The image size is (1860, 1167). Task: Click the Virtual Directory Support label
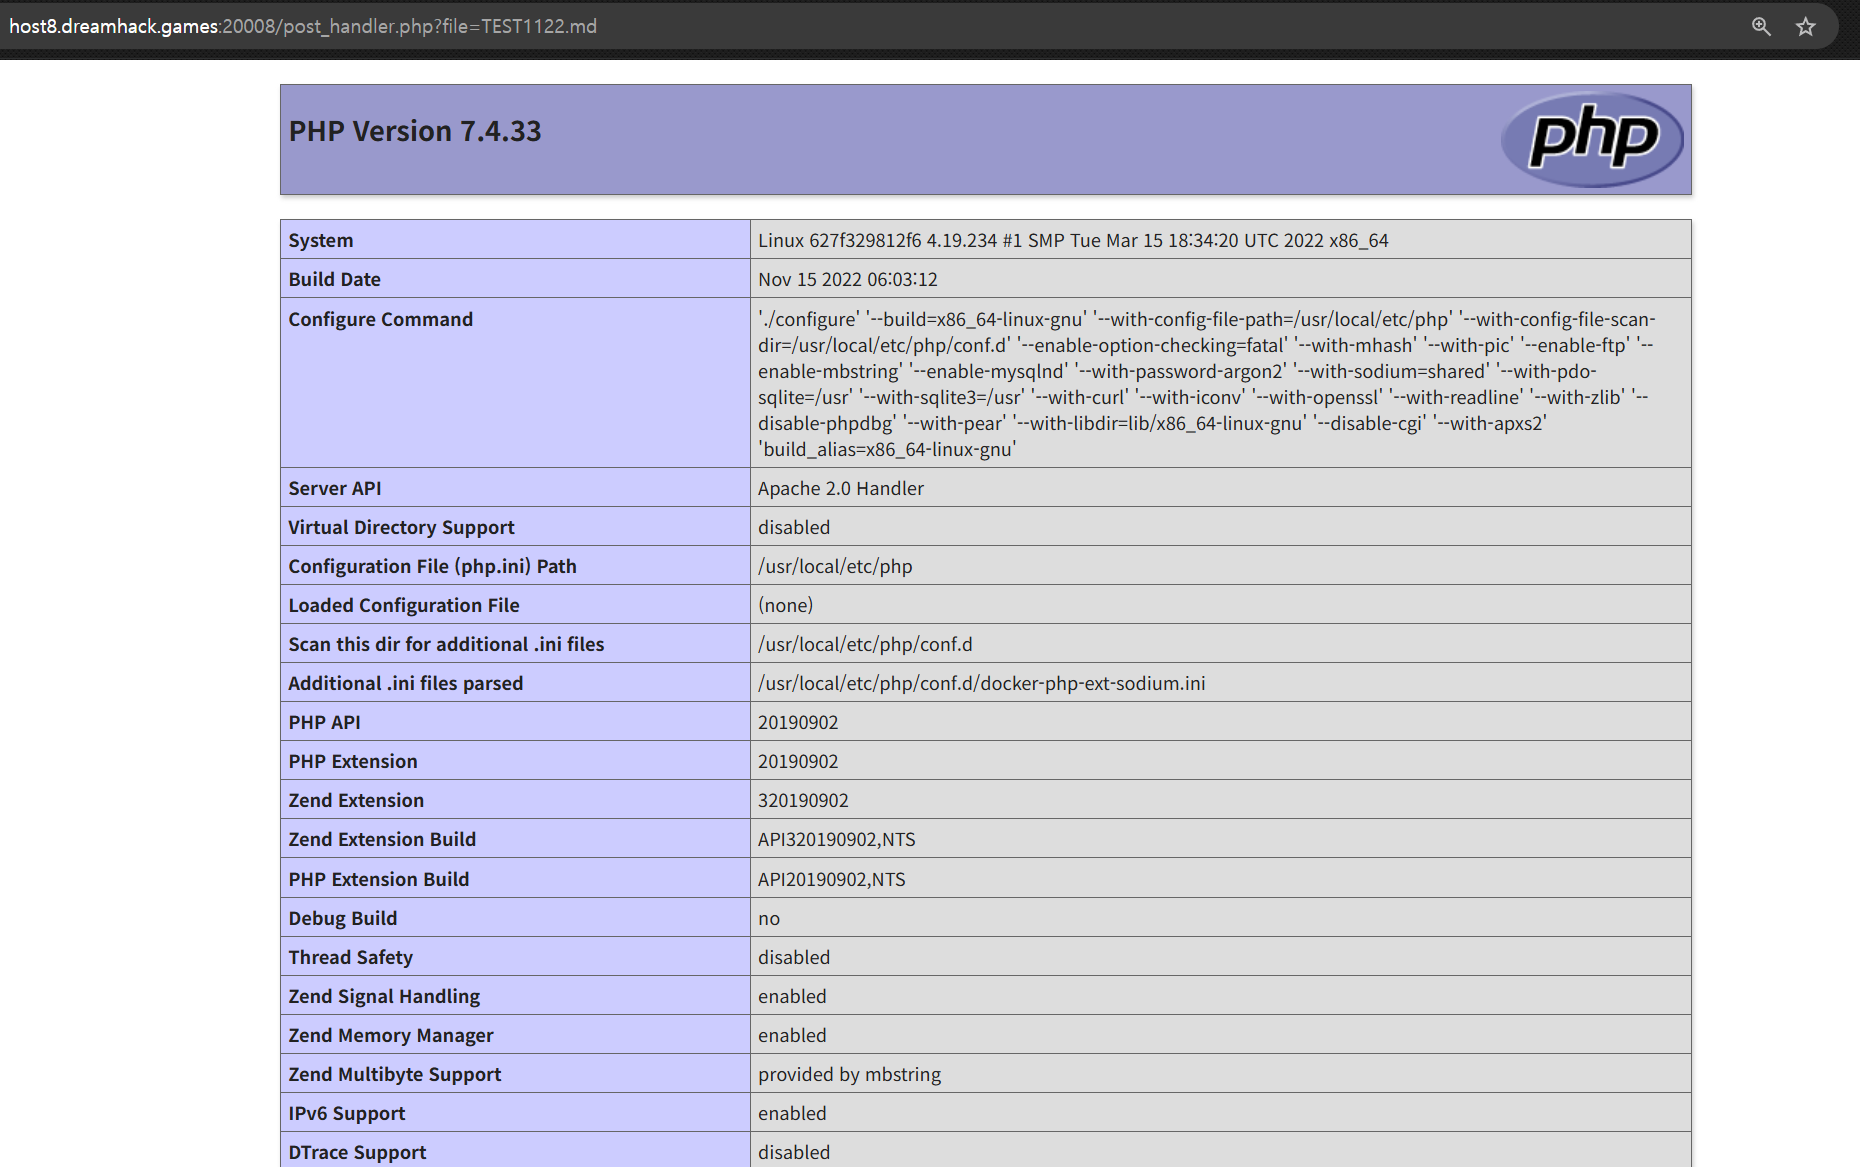401,527
